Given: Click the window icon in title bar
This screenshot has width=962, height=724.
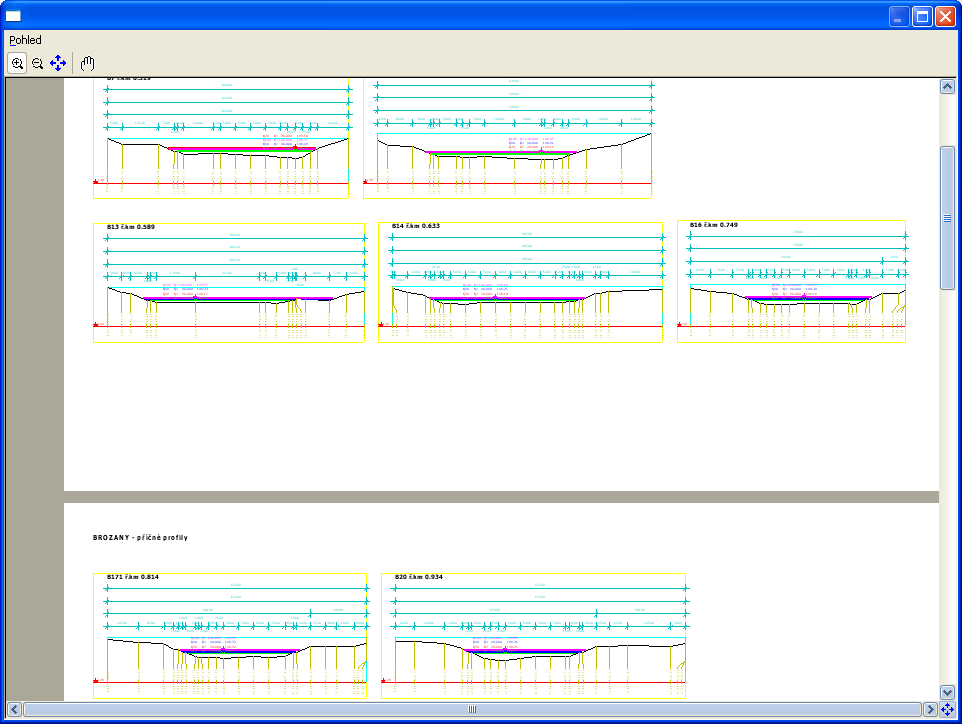Looking at the screenshot, I should (14, 16).
